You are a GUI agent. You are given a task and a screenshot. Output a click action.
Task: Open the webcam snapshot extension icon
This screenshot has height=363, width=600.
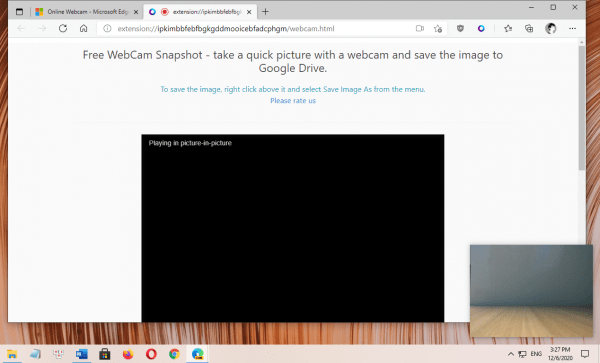click(x=481, y=28)
